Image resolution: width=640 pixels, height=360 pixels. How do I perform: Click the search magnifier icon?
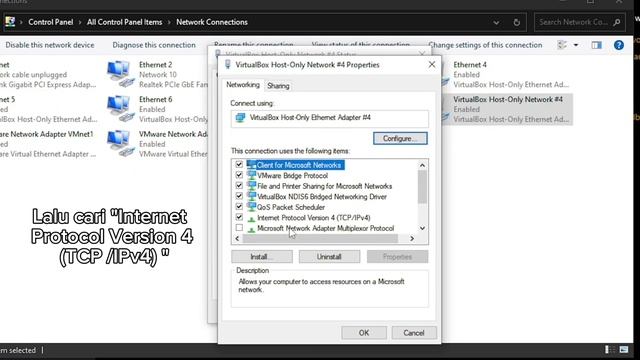coord(617,22)
